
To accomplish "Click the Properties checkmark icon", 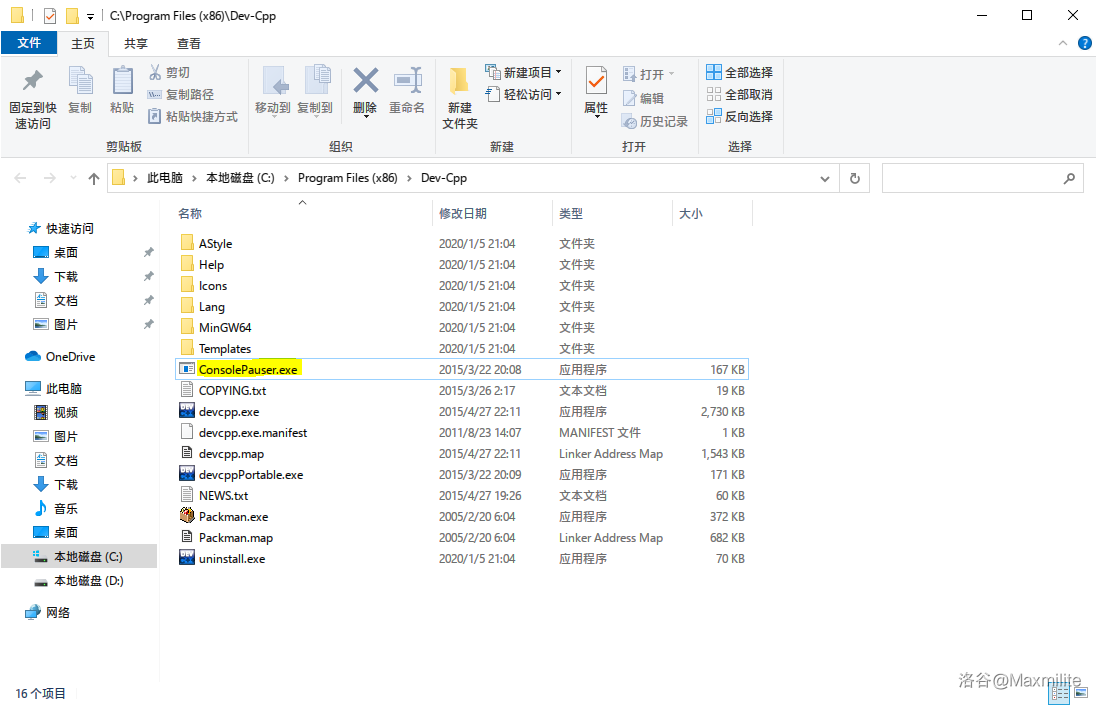I will (596, 81).
